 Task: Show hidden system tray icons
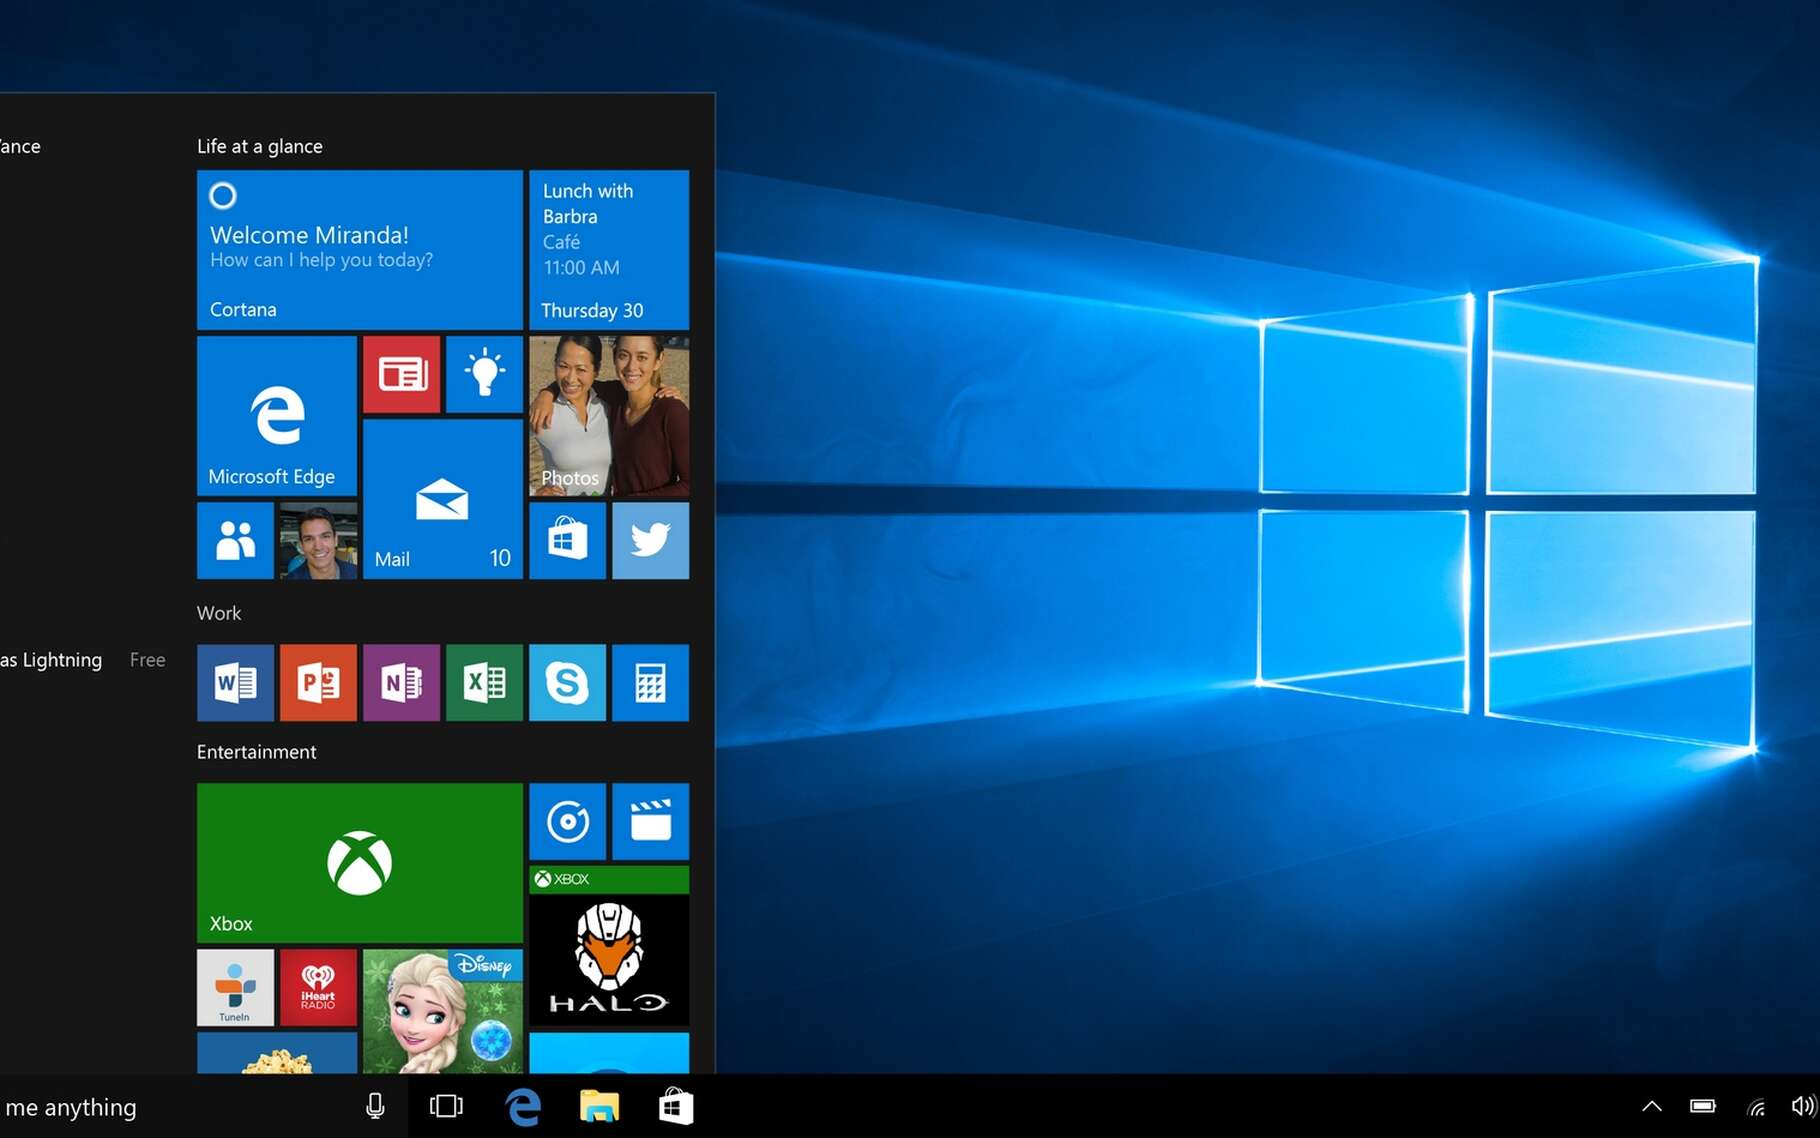pyautogui.click(x=1652, y=1106)
